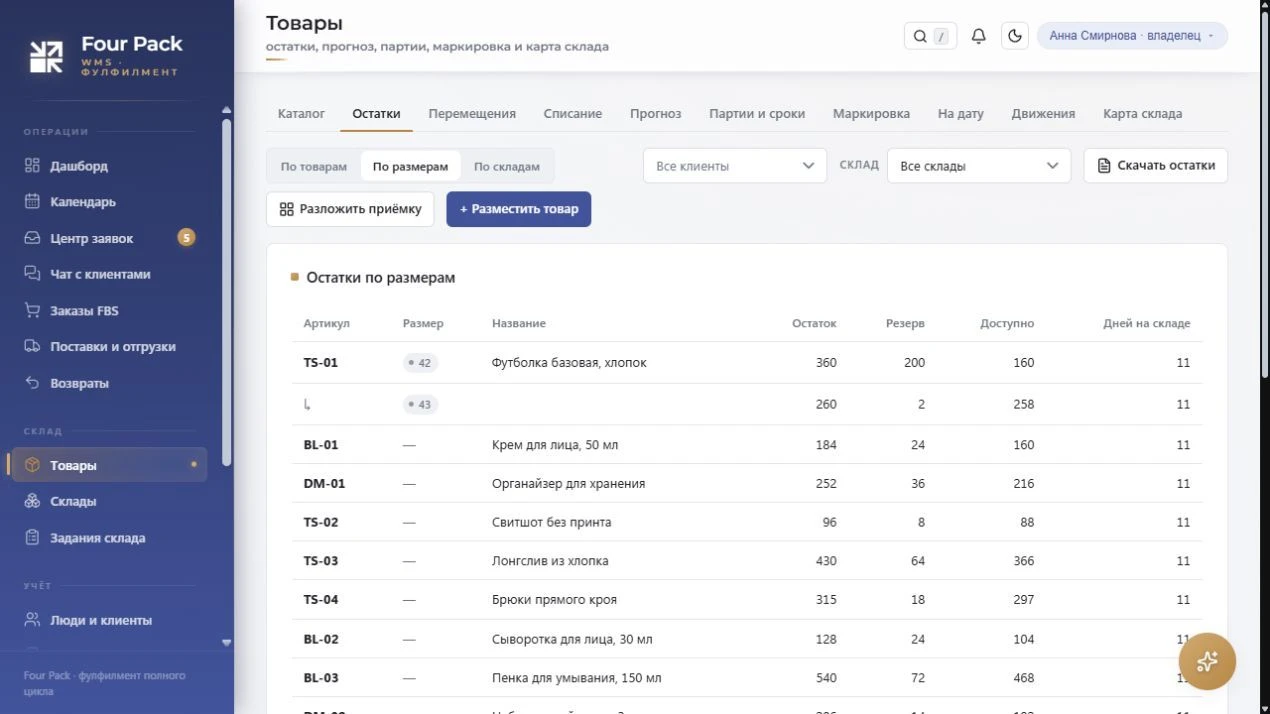Viewport: 1270px width, 714px height.
Task: Click the Товары box icon
Action: coord(32,465)
